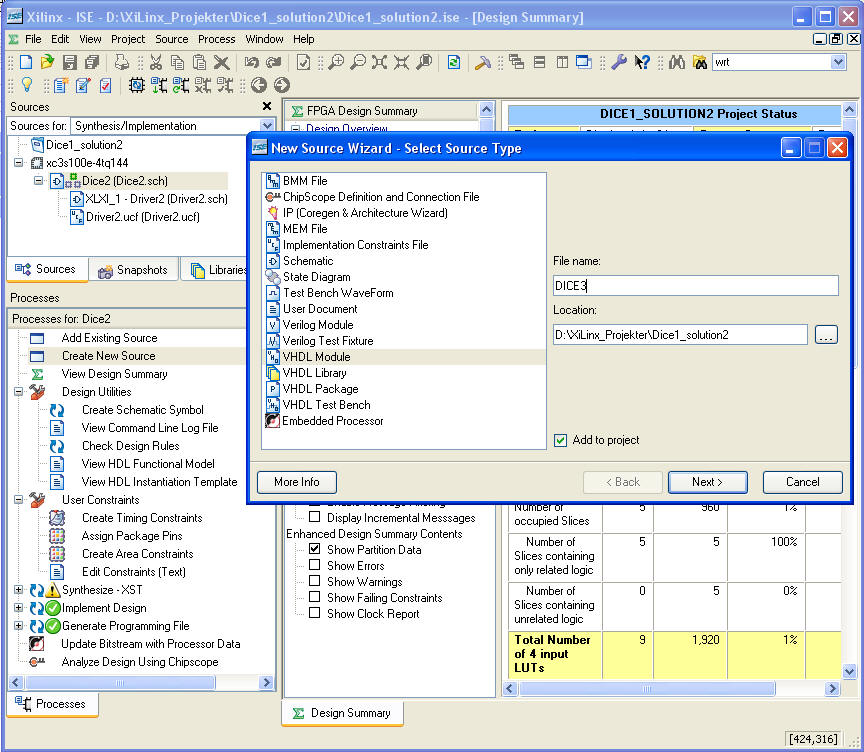Click the project status table horizontal scrollbar

click(x=647, y=689)
